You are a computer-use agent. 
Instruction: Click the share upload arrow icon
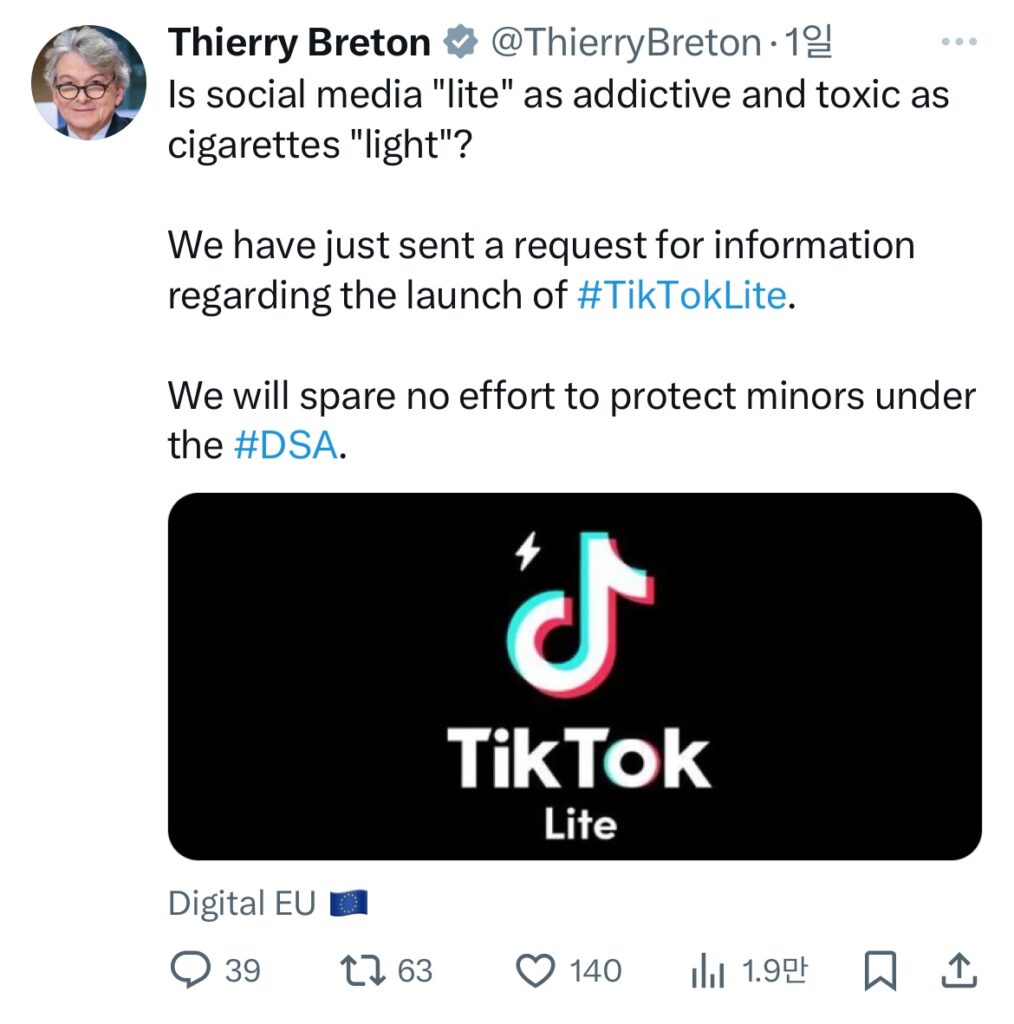(x=958, y=968)
